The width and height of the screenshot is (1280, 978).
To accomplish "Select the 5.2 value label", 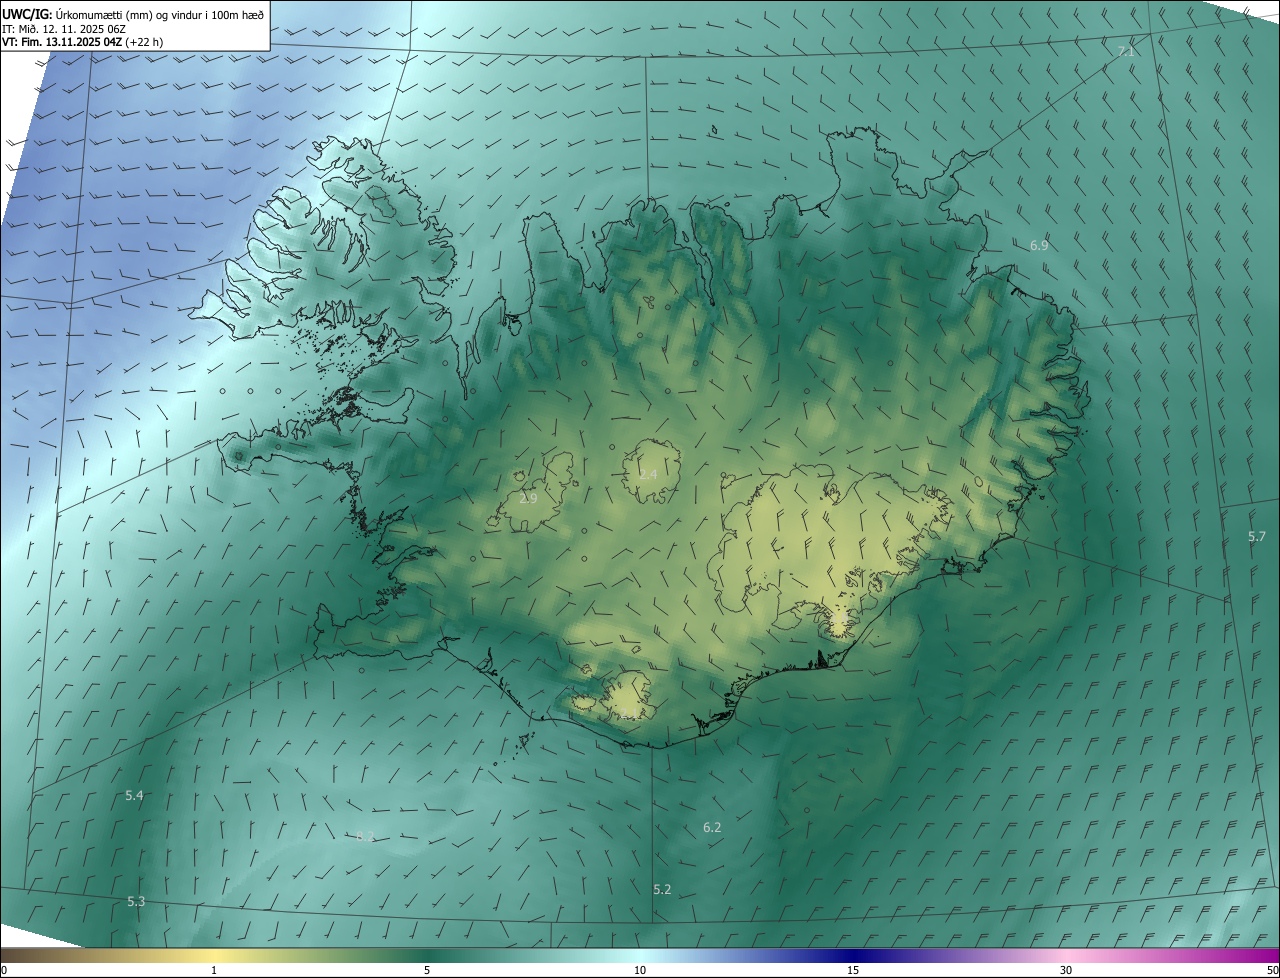I will tap(662, 889).
